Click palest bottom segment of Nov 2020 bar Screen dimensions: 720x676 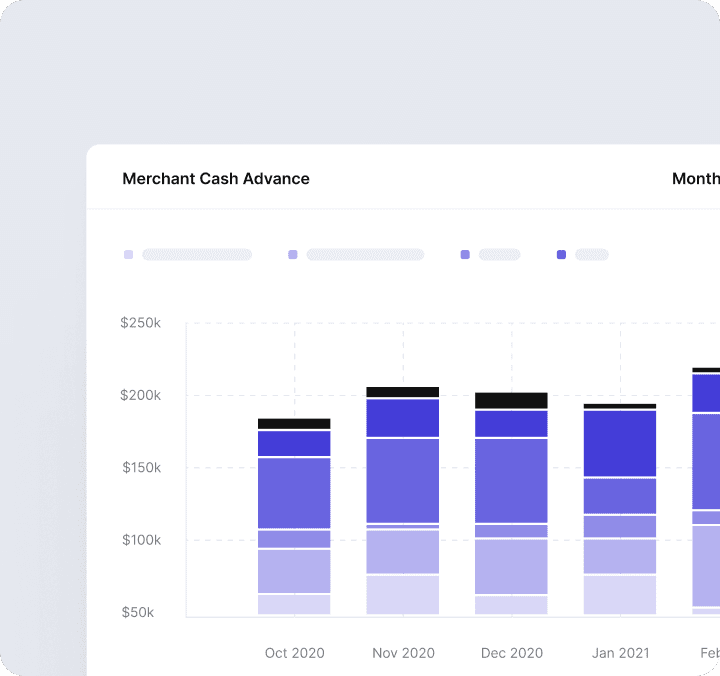coord(403,594)
